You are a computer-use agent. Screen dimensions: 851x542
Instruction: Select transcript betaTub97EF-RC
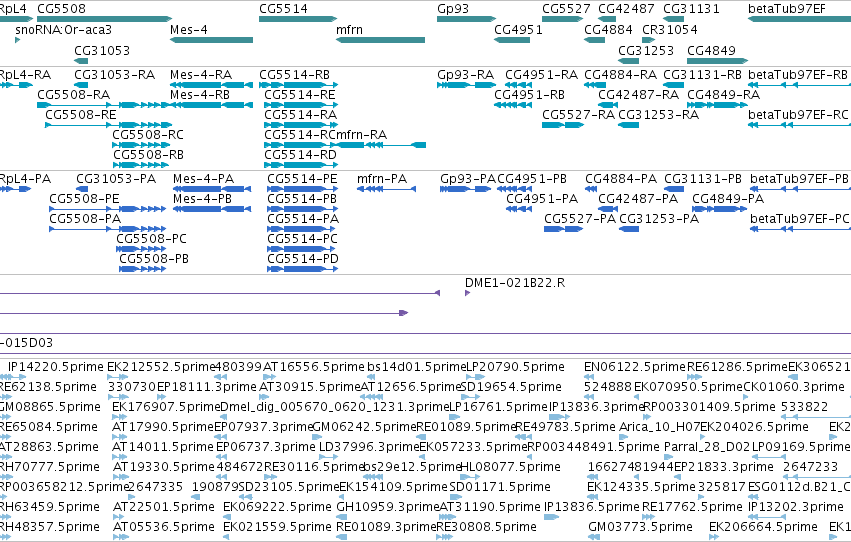pos(798,114)
